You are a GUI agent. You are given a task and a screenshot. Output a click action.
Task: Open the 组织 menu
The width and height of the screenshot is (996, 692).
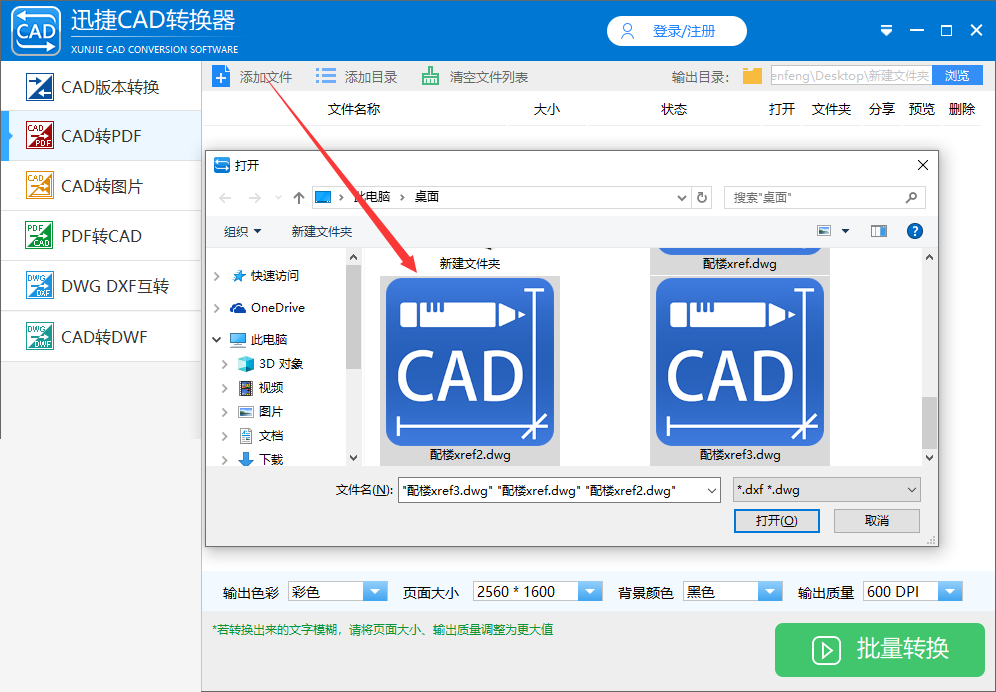point(242,231)
